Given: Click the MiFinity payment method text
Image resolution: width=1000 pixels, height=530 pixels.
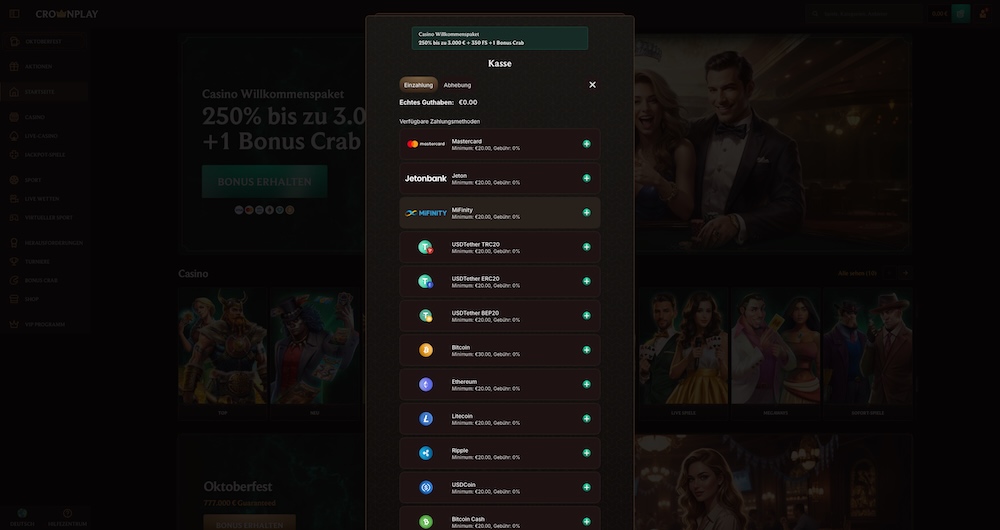Looking at the screenshot, I should [462, 210].
